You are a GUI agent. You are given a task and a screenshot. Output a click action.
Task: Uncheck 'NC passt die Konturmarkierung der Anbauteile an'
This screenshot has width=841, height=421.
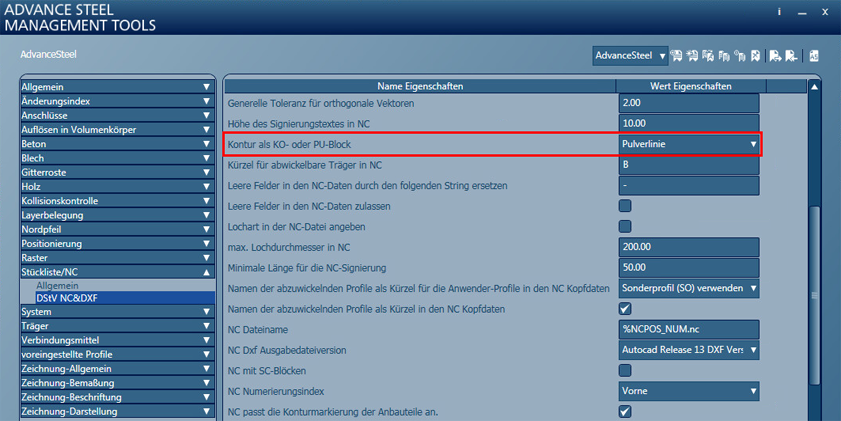(625, 412)
